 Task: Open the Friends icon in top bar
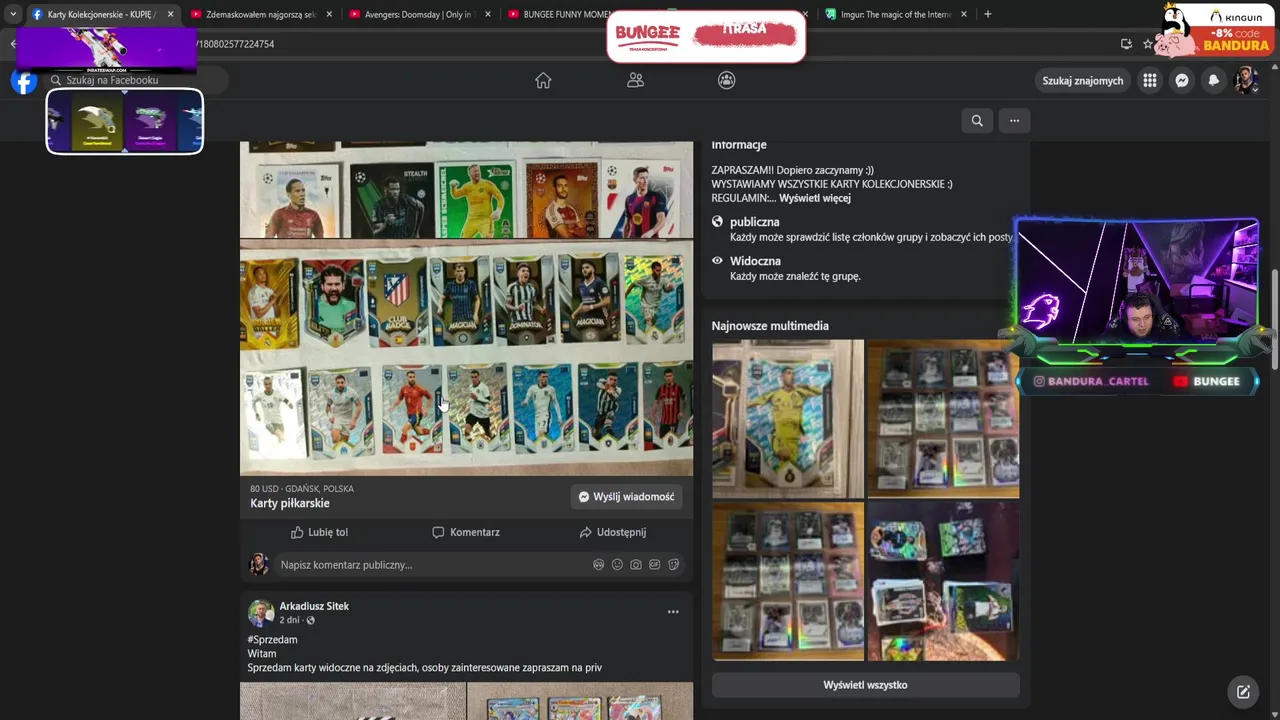(635, 80)
